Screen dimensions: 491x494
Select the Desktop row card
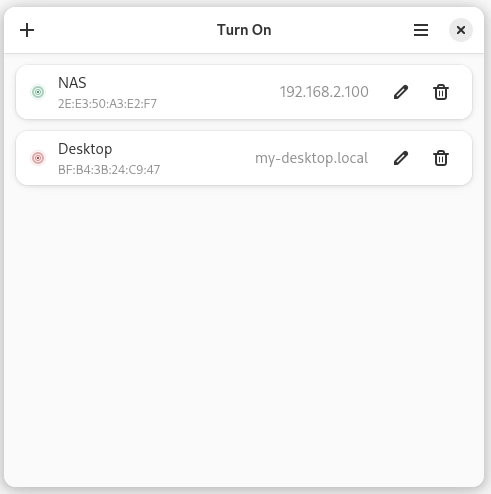244,158
